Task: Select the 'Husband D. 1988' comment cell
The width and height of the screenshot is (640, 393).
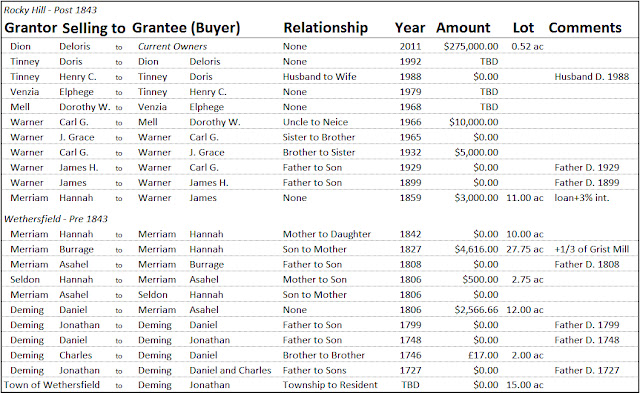Action: (x=591, y=77)
